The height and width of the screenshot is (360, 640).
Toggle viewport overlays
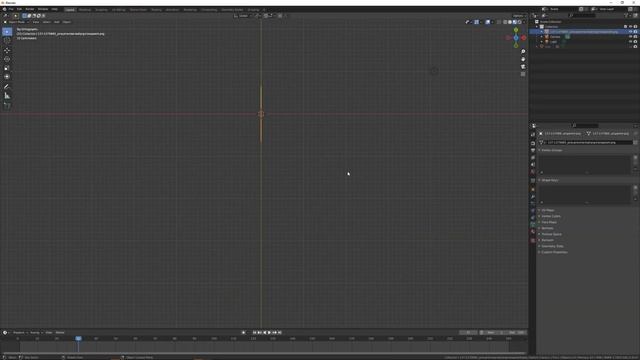point(488,22)
